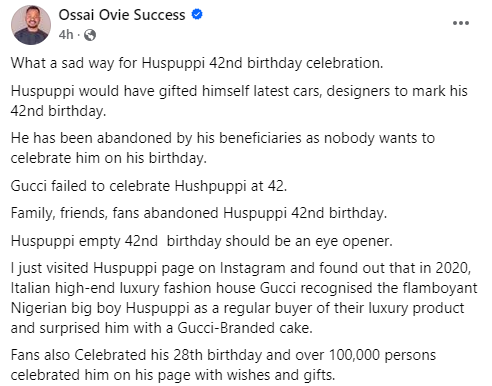
Task: Click the word Instagram in the post
Action: [252, 268]
